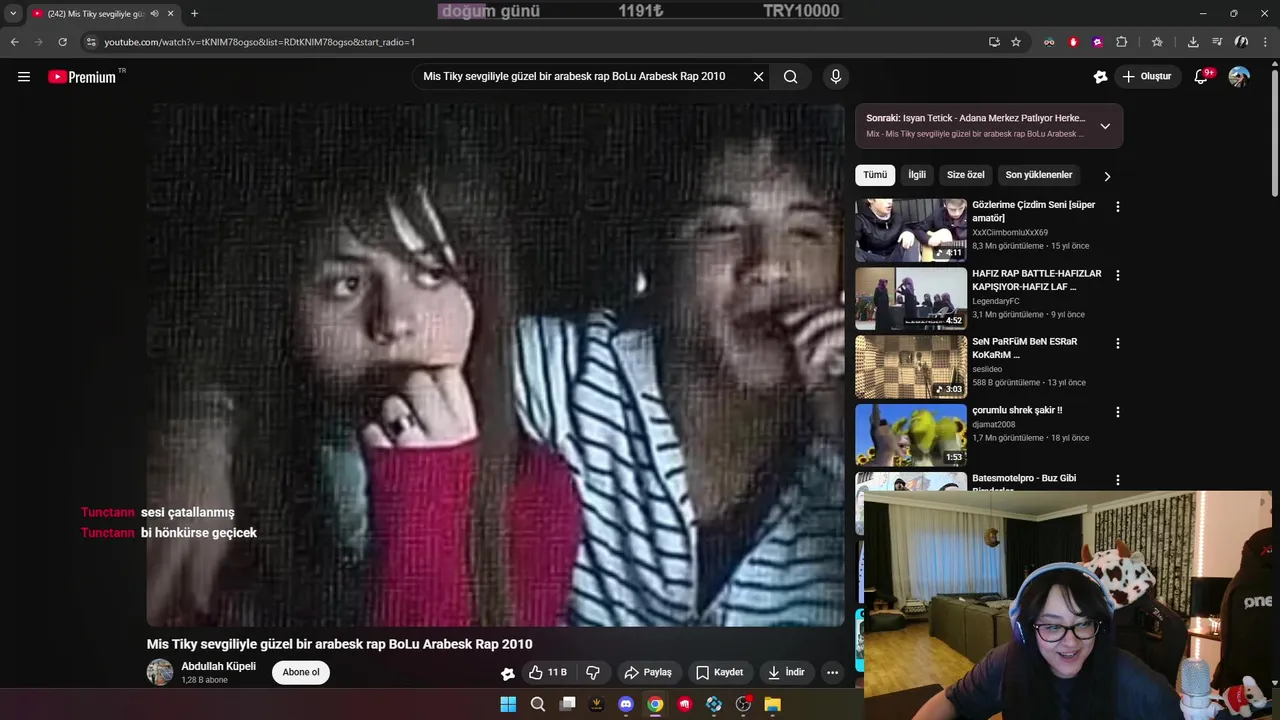Image resolution: width=1280 pixels, height=720 pixels.
Task: Click the video player to pause
Action: pyautogui.click(x=496, y=365)
